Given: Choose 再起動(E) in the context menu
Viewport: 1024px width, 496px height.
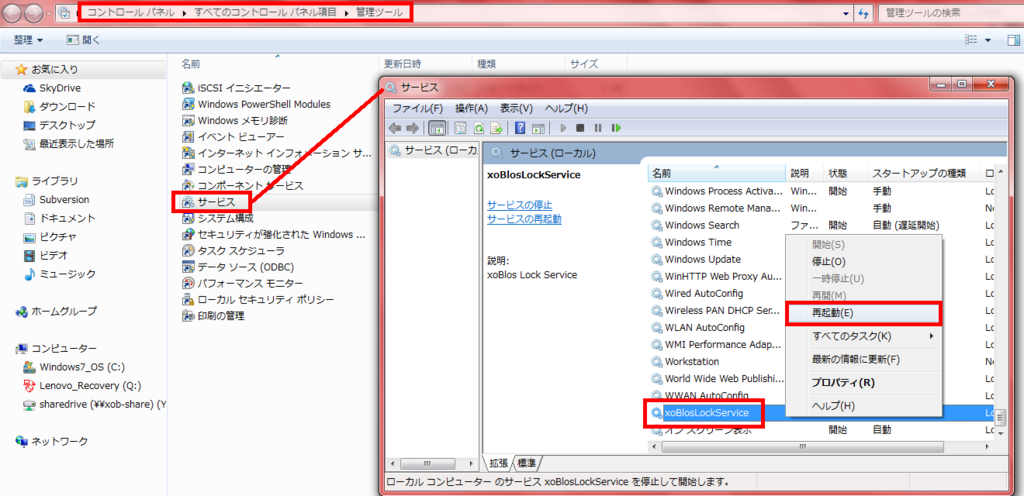Looking at the screenshot, I should 863,313.
